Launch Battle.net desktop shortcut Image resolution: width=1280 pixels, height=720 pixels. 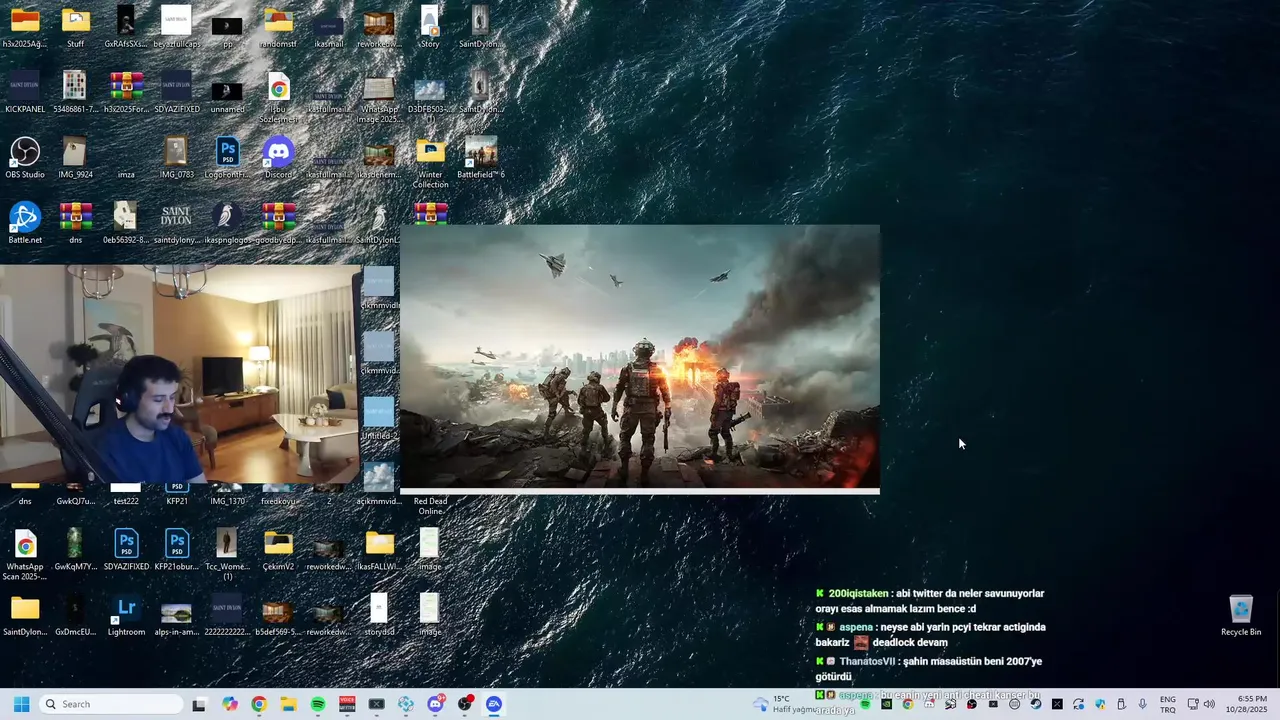[25, 223]
